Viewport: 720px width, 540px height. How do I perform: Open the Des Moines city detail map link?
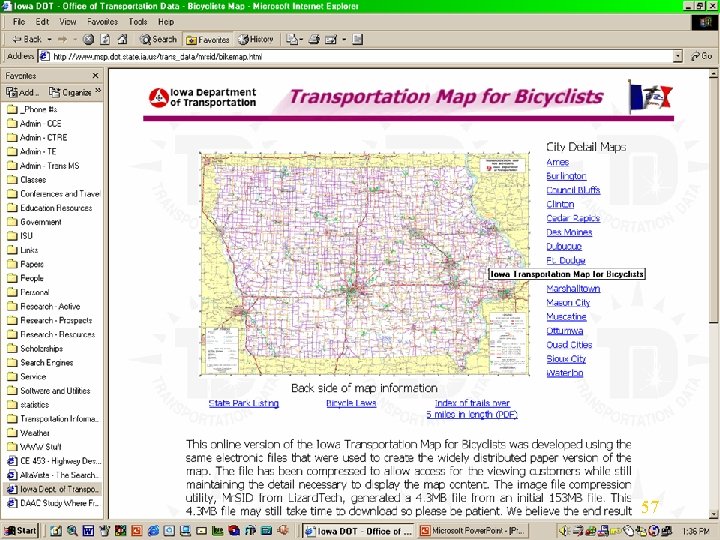[569, 232]
